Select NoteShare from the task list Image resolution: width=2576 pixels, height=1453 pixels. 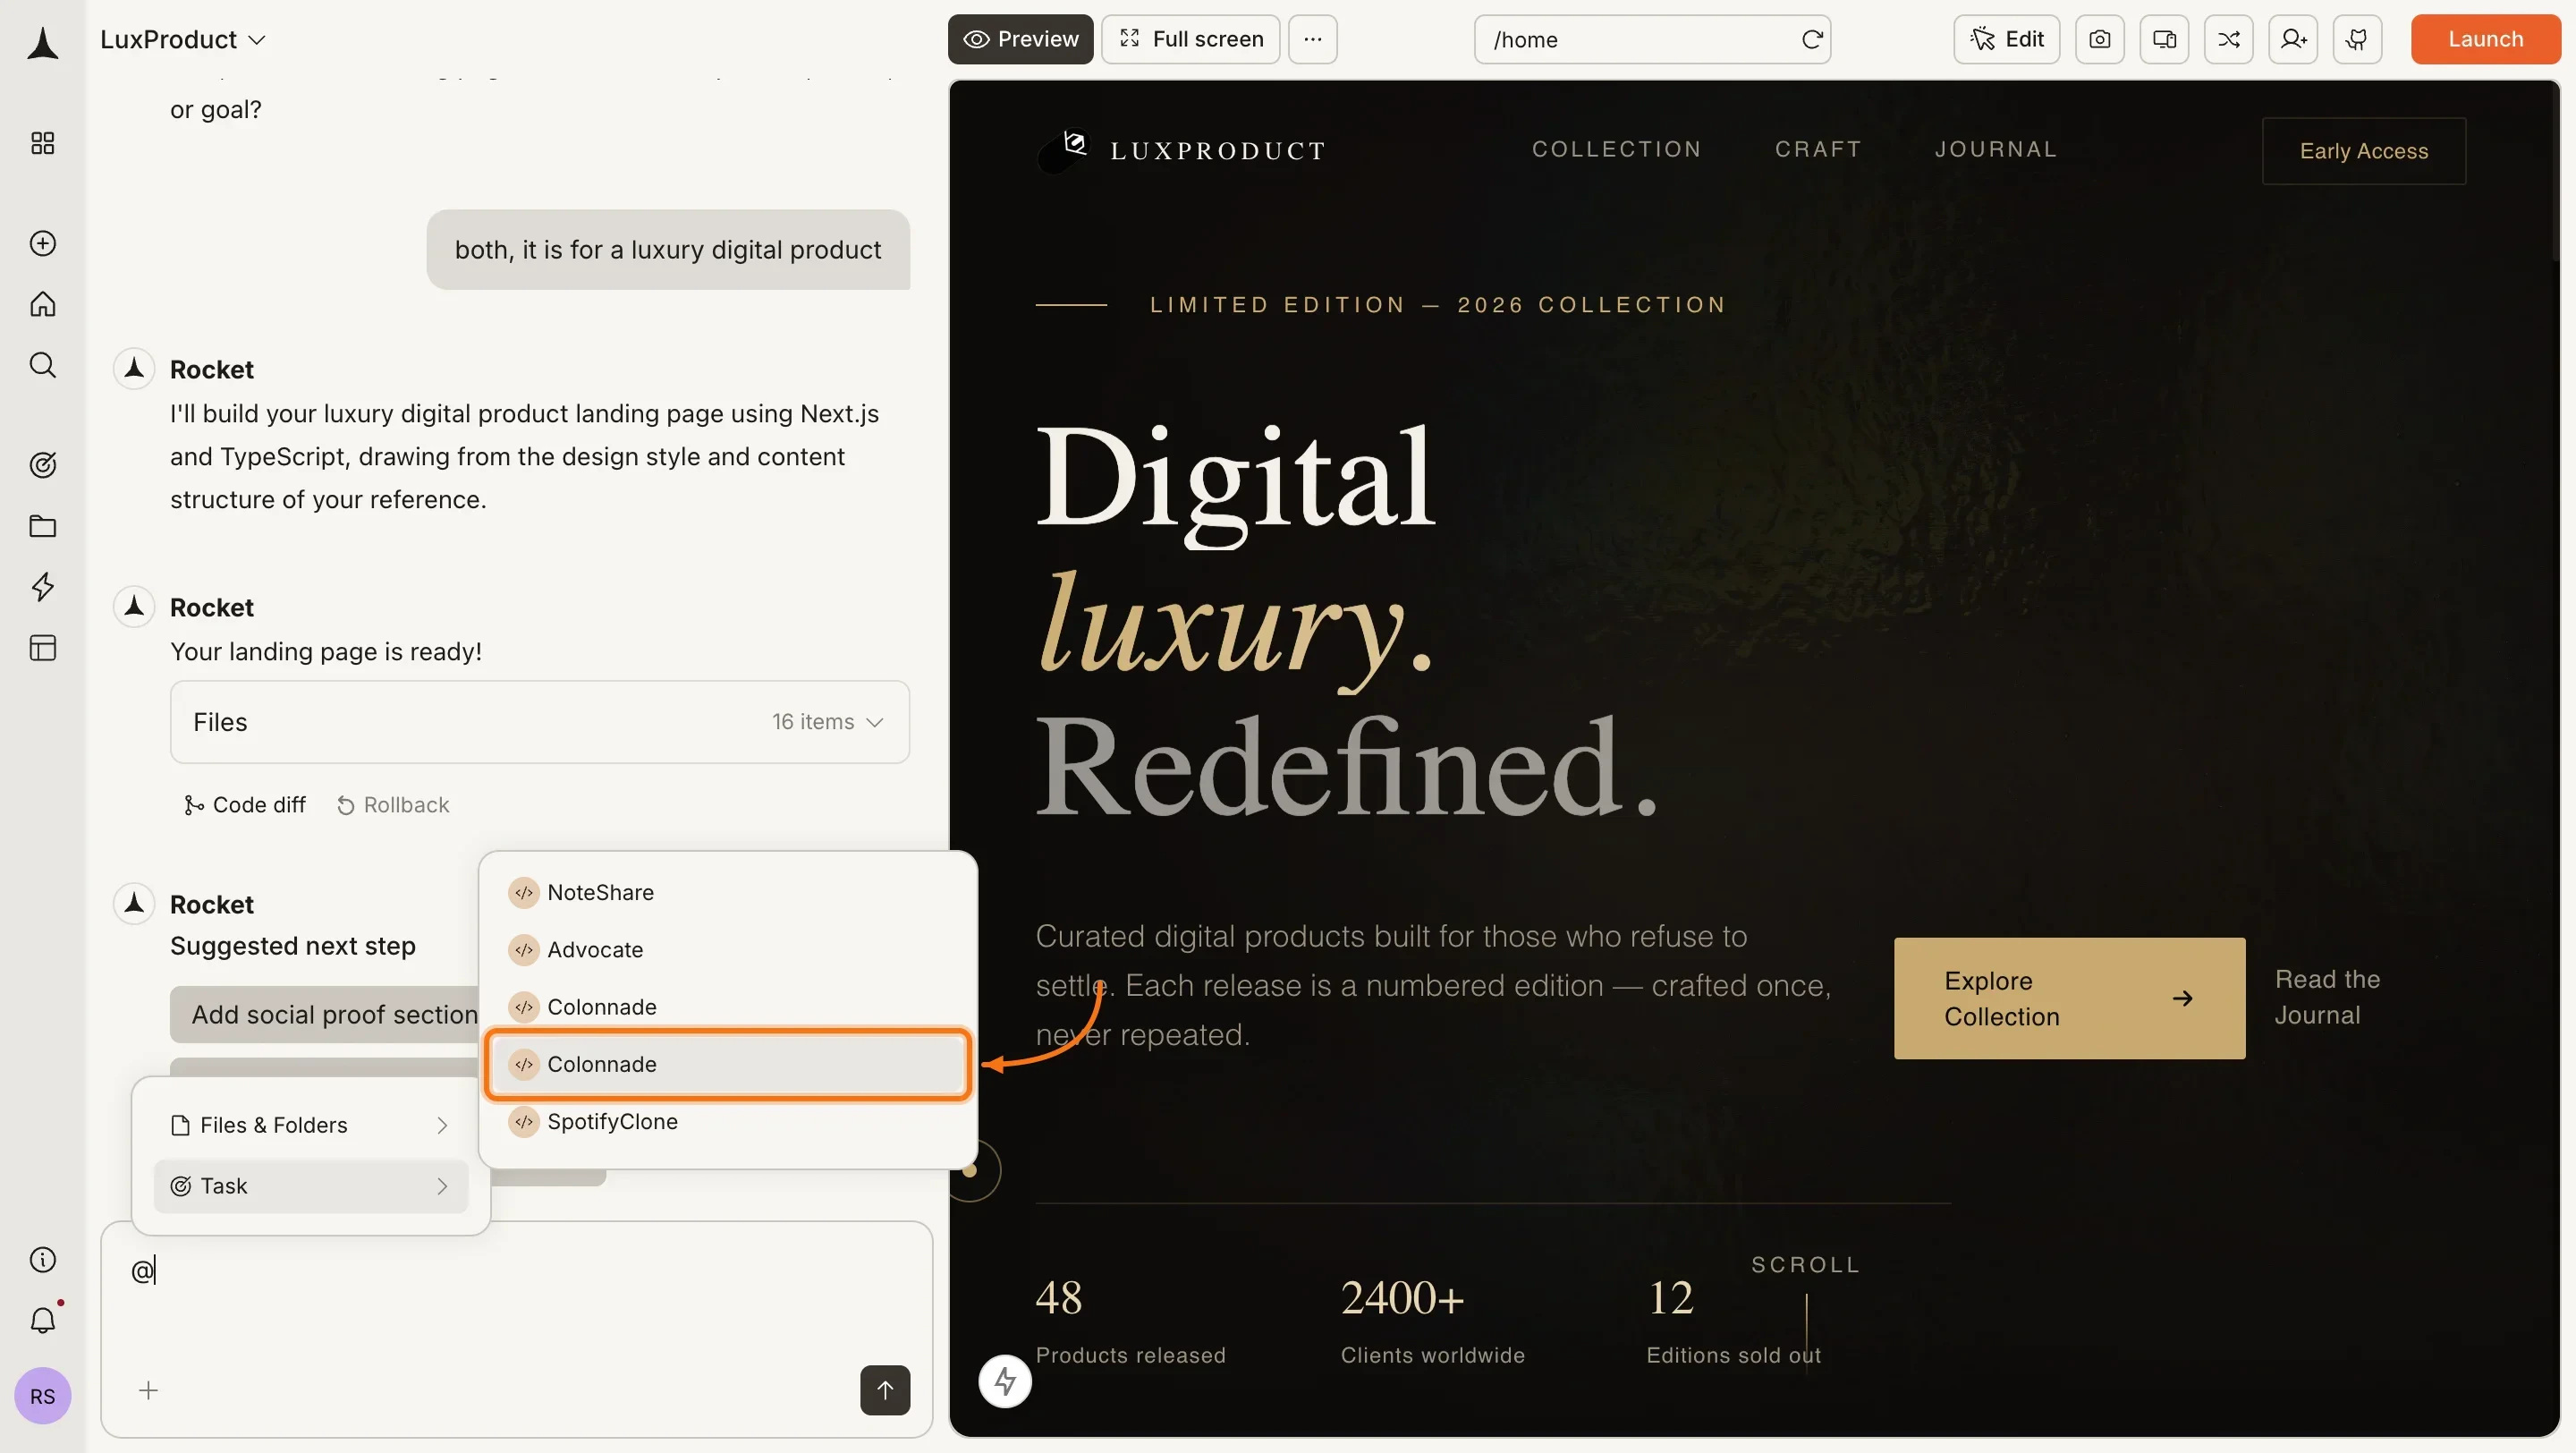[727, 892]
